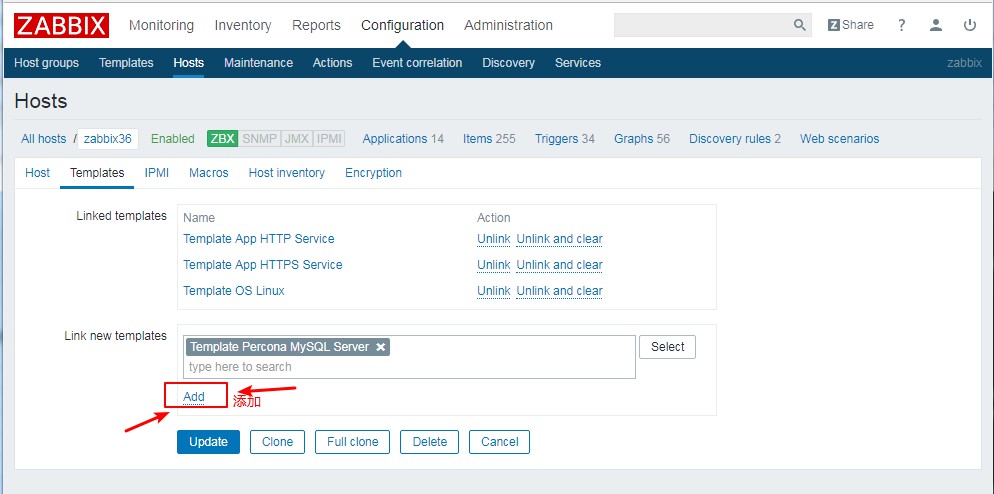Click the search magnifier icon
The height and width of the screenshot is (494, 994).
click(x=799, y=25)
